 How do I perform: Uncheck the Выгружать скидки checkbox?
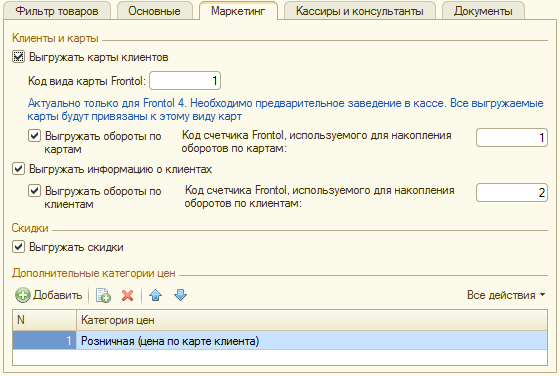coord(19,247)
